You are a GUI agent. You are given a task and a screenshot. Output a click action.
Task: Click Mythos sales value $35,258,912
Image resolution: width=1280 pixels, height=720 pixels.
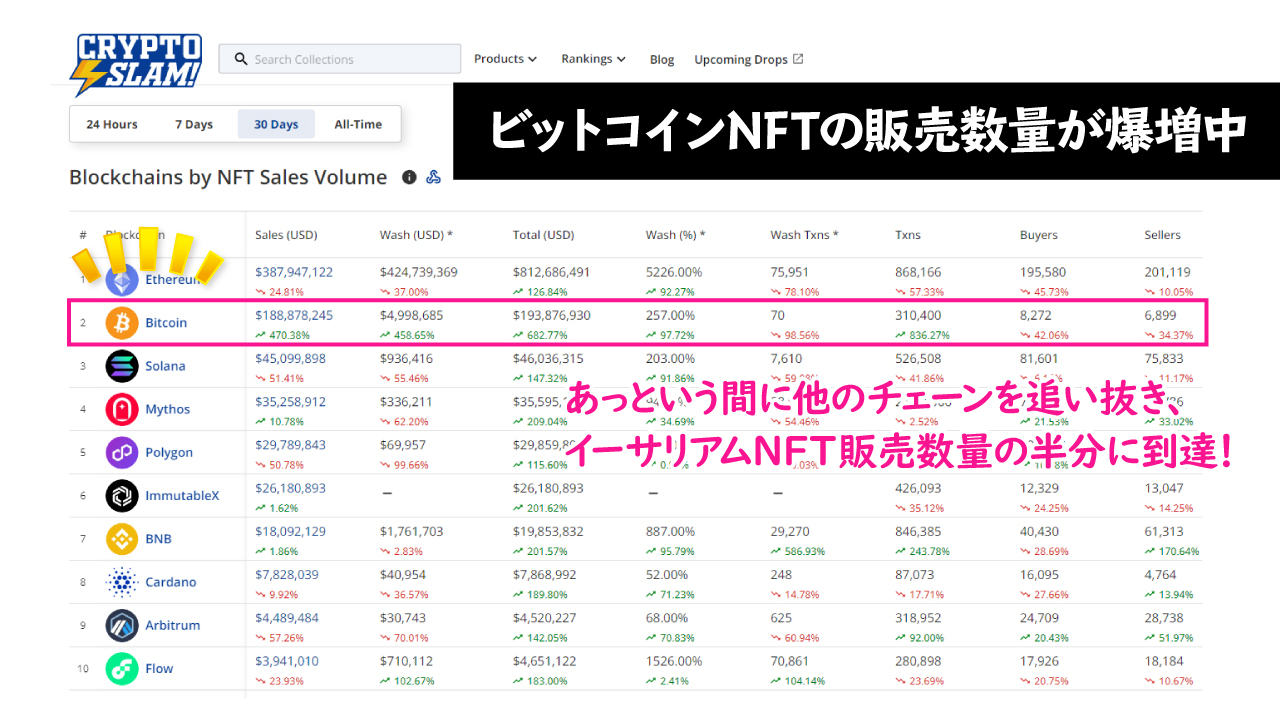coord(290,401)
